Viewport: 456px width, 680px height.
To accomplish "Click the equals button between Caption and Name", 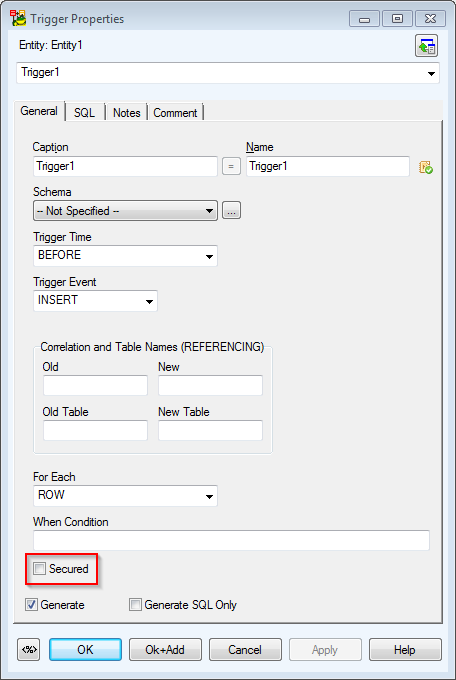I will (231, 167).
